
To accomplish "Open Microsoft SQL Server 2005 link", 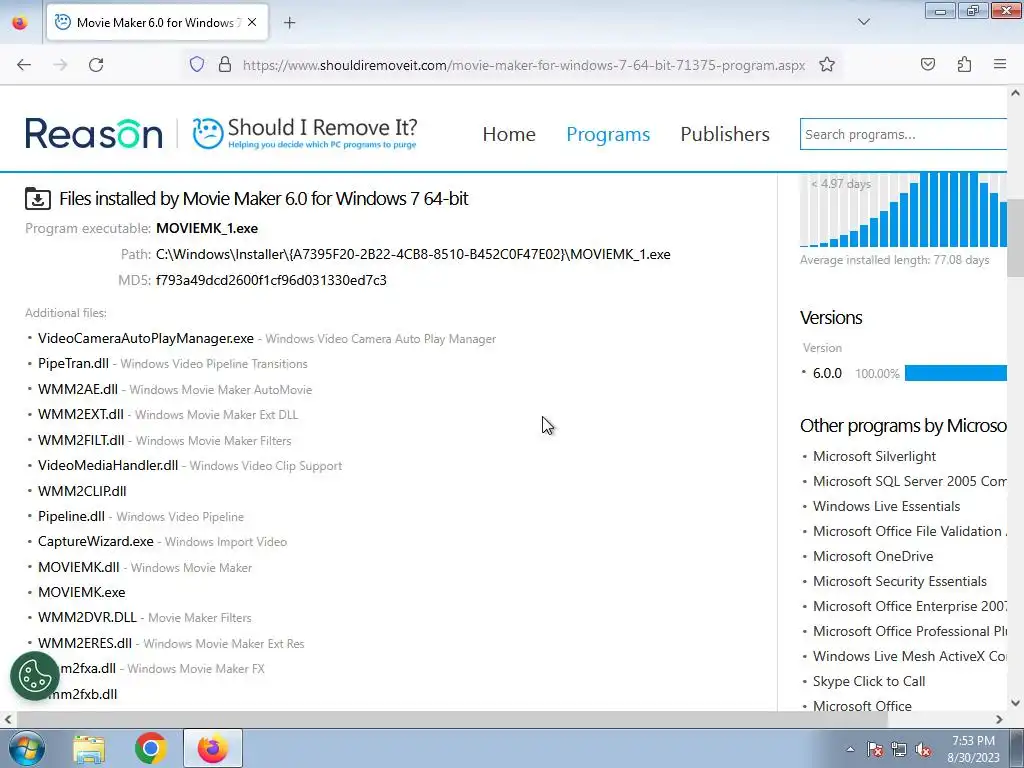I will click(910, 481).
